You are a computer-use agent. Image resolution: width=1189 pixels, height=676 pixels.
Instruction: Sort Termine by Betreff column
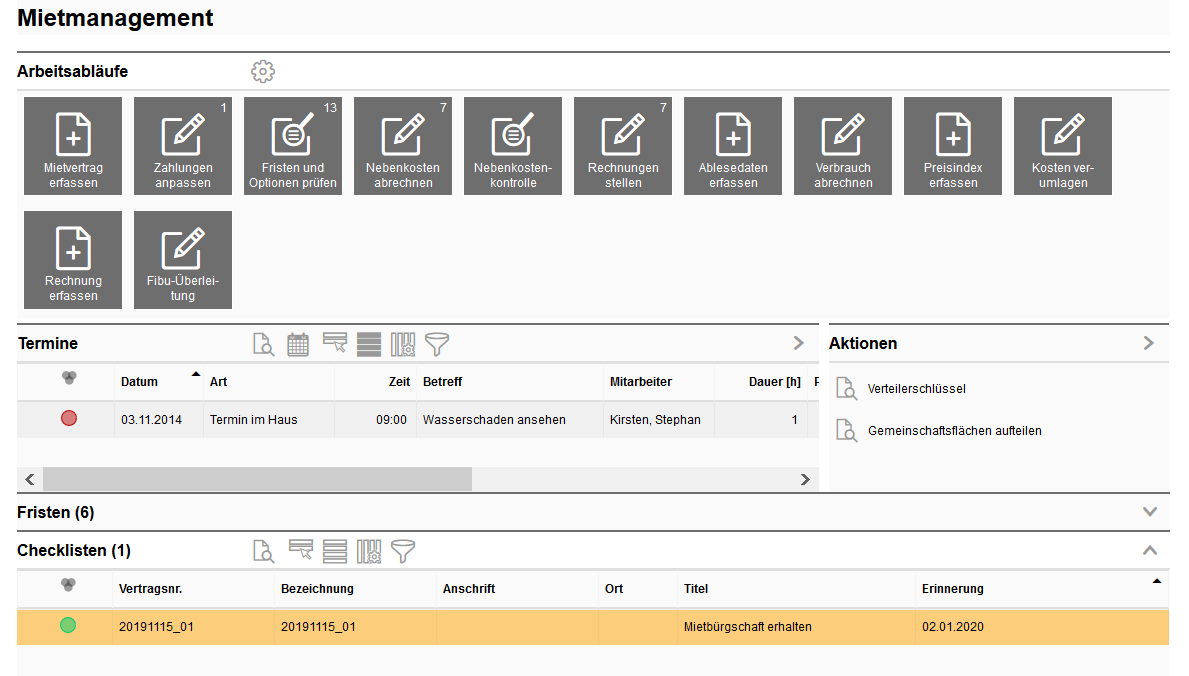pos(442,382)
